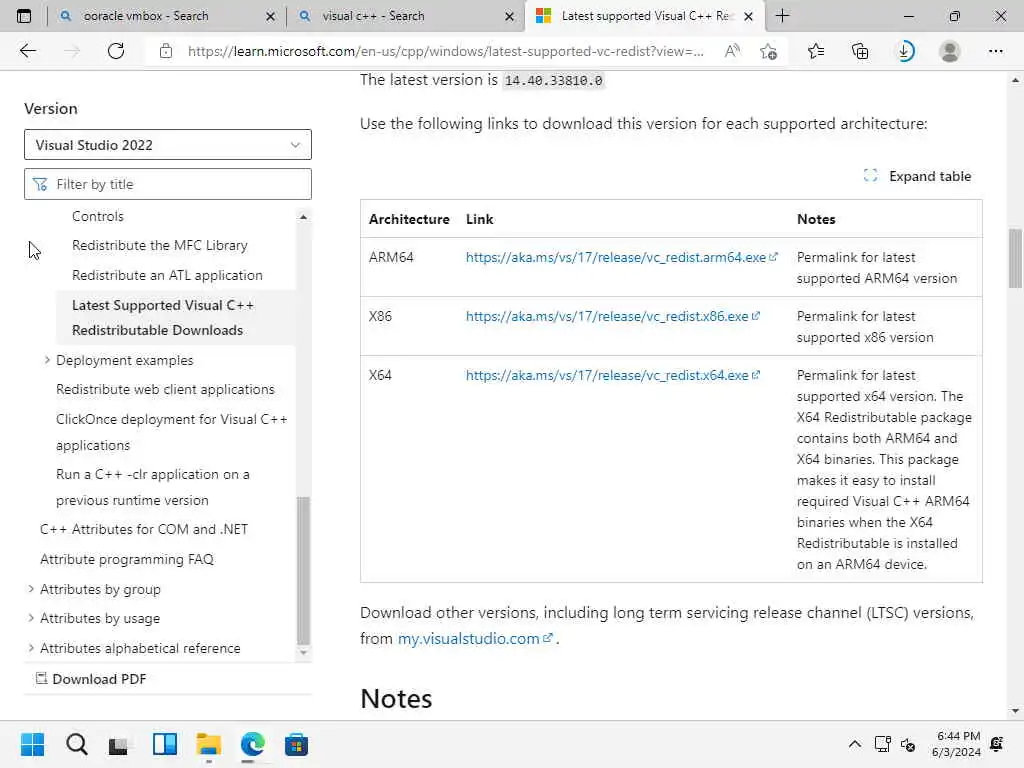This screenshot has height=768, width=1024.
Task: Open a new tab with plus button
Action: 782,16
